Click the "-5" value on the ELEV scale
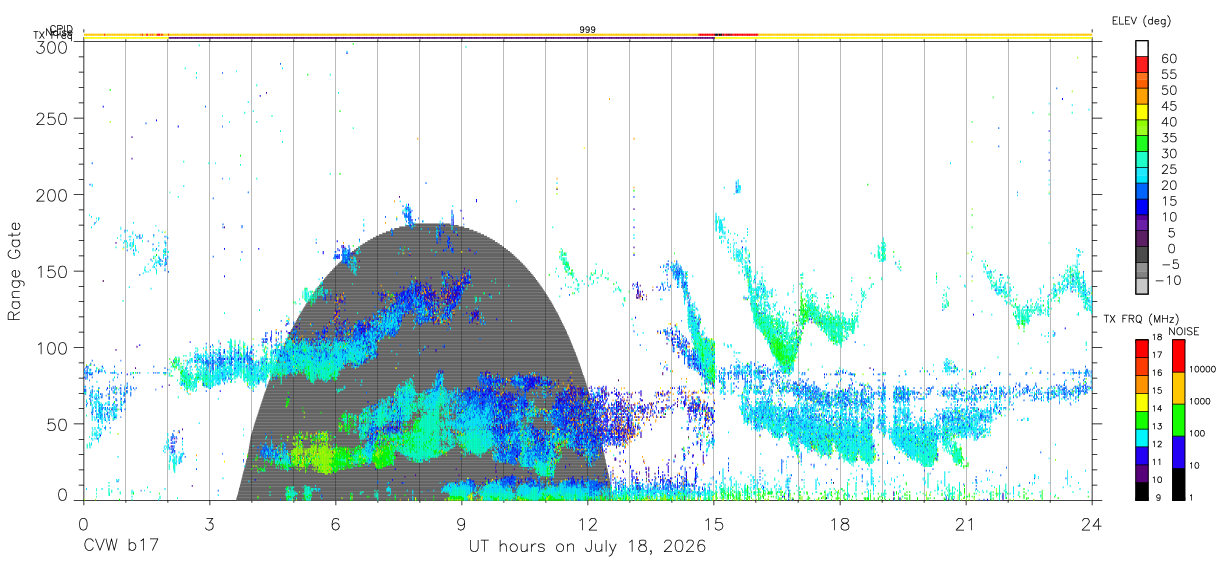Image resolution: width=1228 pixels, height=567 pixels. point(1169,265)
